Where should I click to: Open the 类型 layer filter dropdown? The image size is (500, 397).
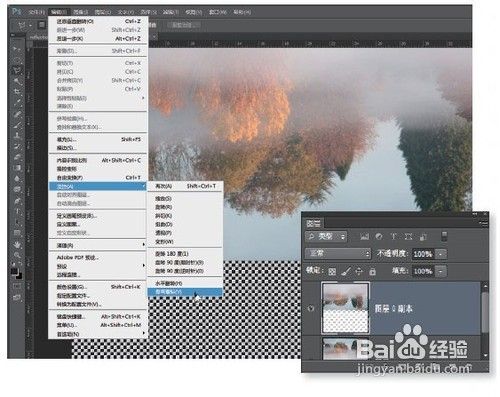coord(326,237)
